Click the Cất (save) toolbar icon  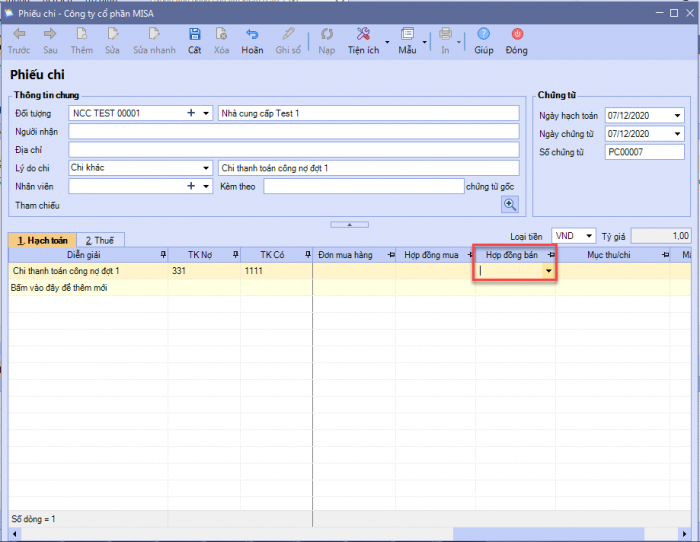[x=194, y=34]
